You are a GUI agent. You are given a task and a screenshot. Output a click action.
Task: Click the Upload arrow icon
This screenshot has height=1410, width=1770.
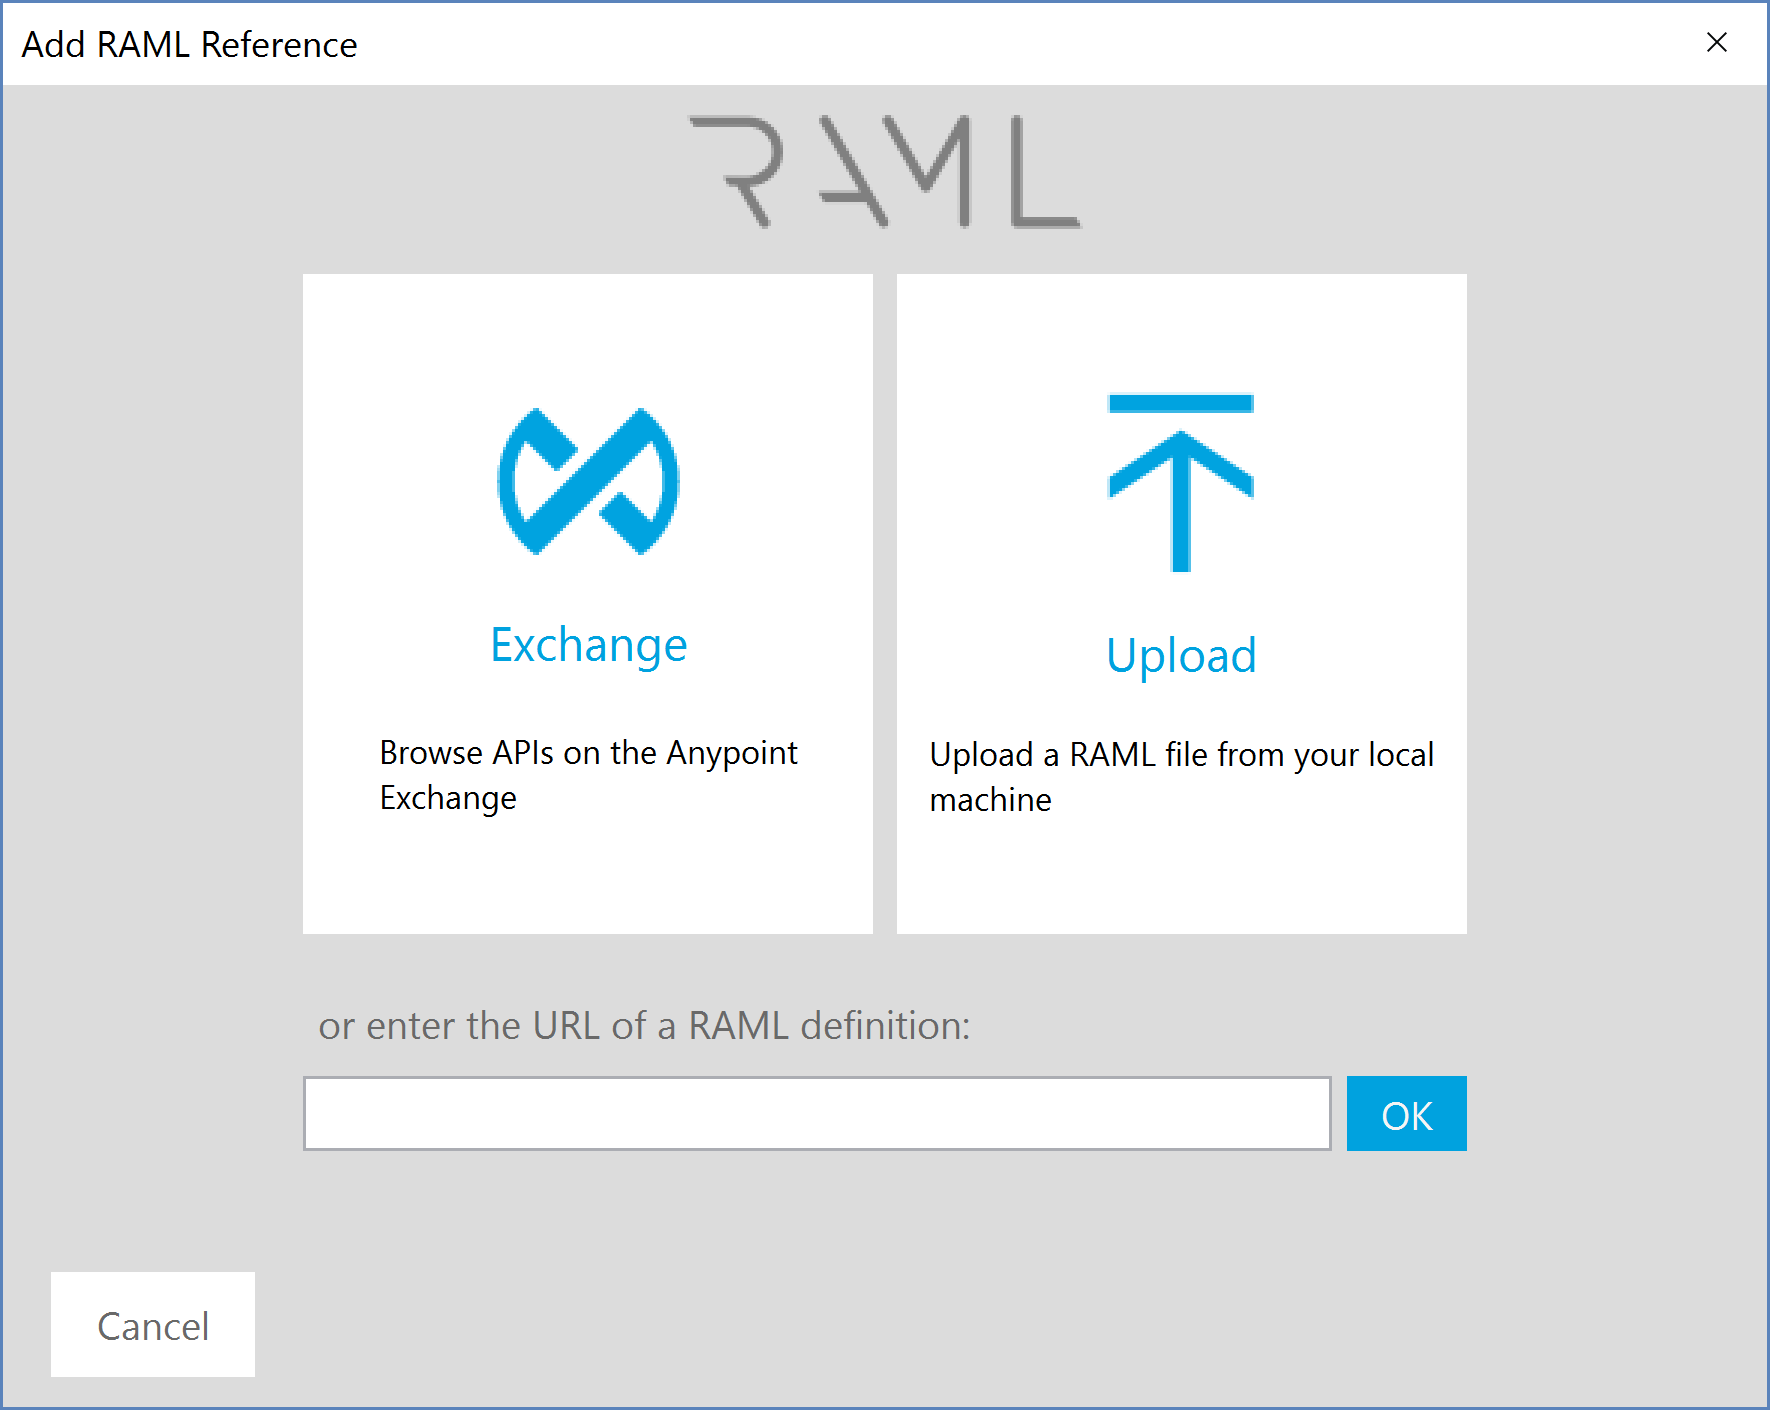1181,483
